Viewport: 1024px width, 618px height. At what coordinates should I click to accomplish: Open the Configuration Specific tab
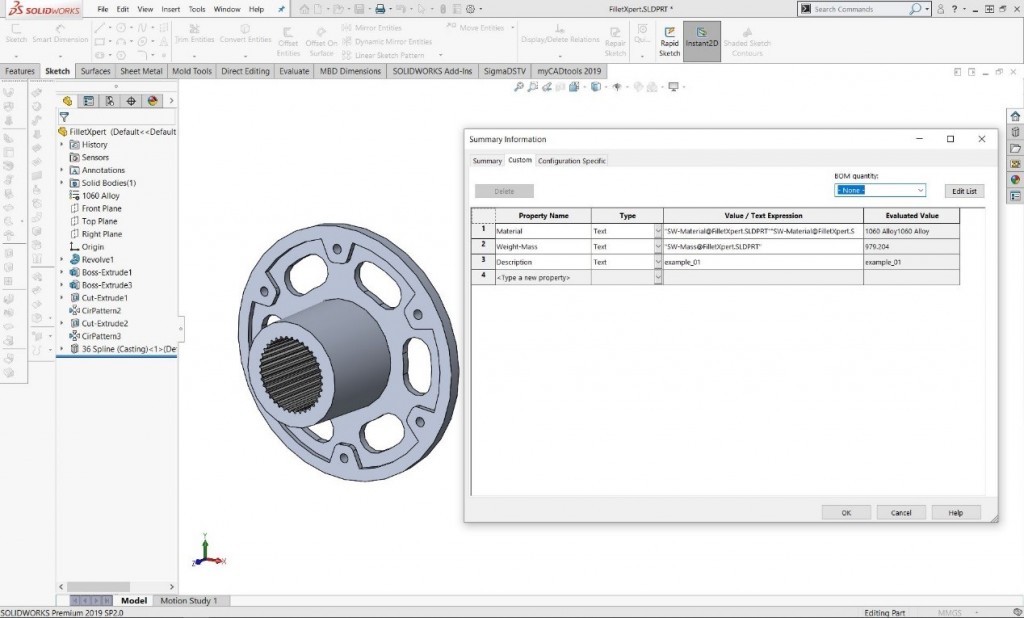(571, 161)
